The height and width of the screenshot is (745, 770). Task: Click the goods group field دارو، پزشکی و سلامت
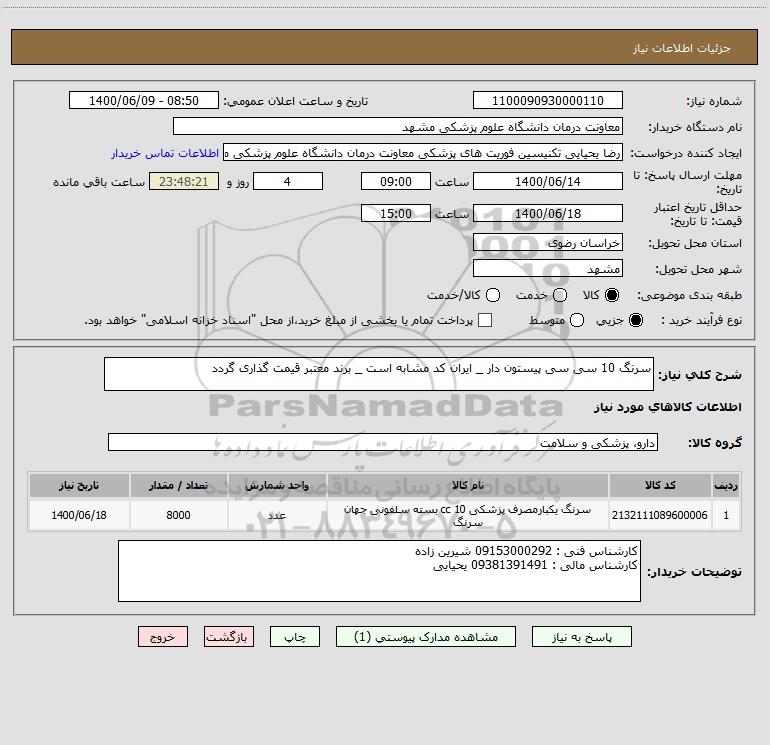pos(383,442)
